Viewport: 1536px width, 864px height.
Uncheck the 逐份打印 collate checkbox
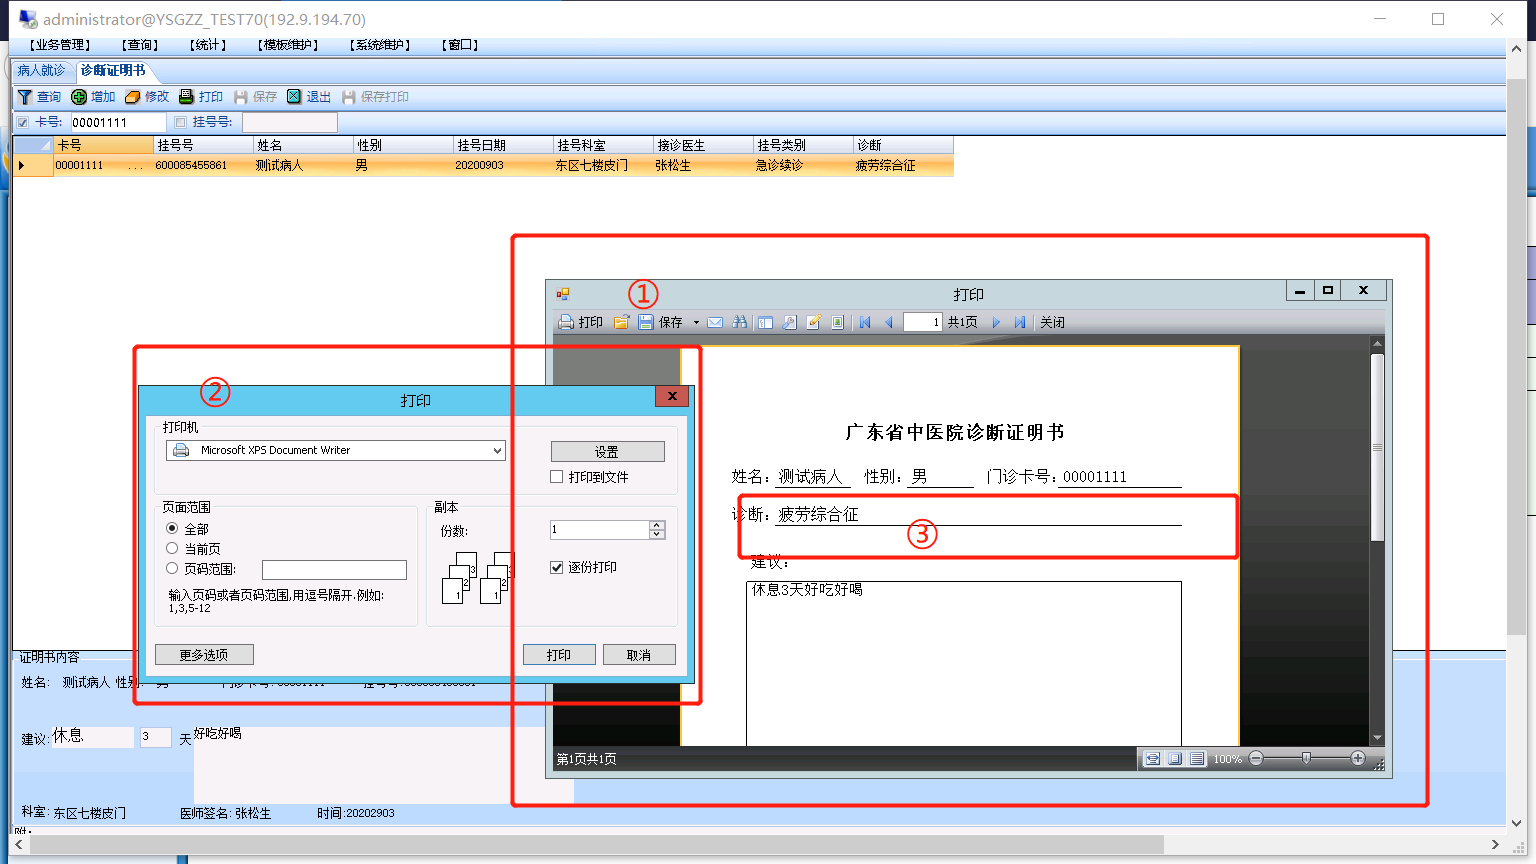pos(557,567)
